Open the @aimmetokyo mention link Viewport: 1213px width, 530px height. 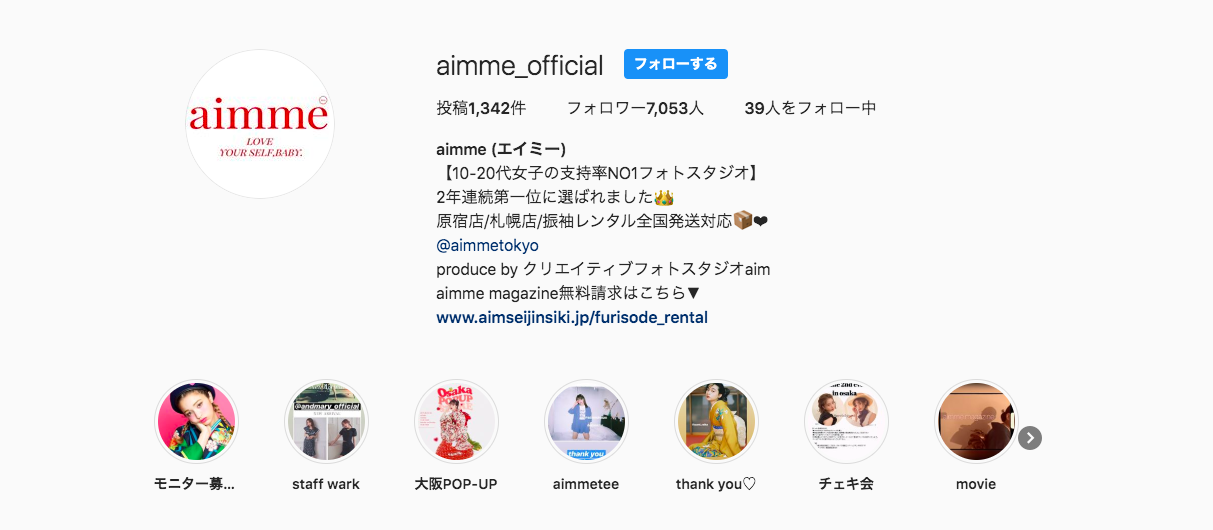pyautogui.click(x=488, y=245)
